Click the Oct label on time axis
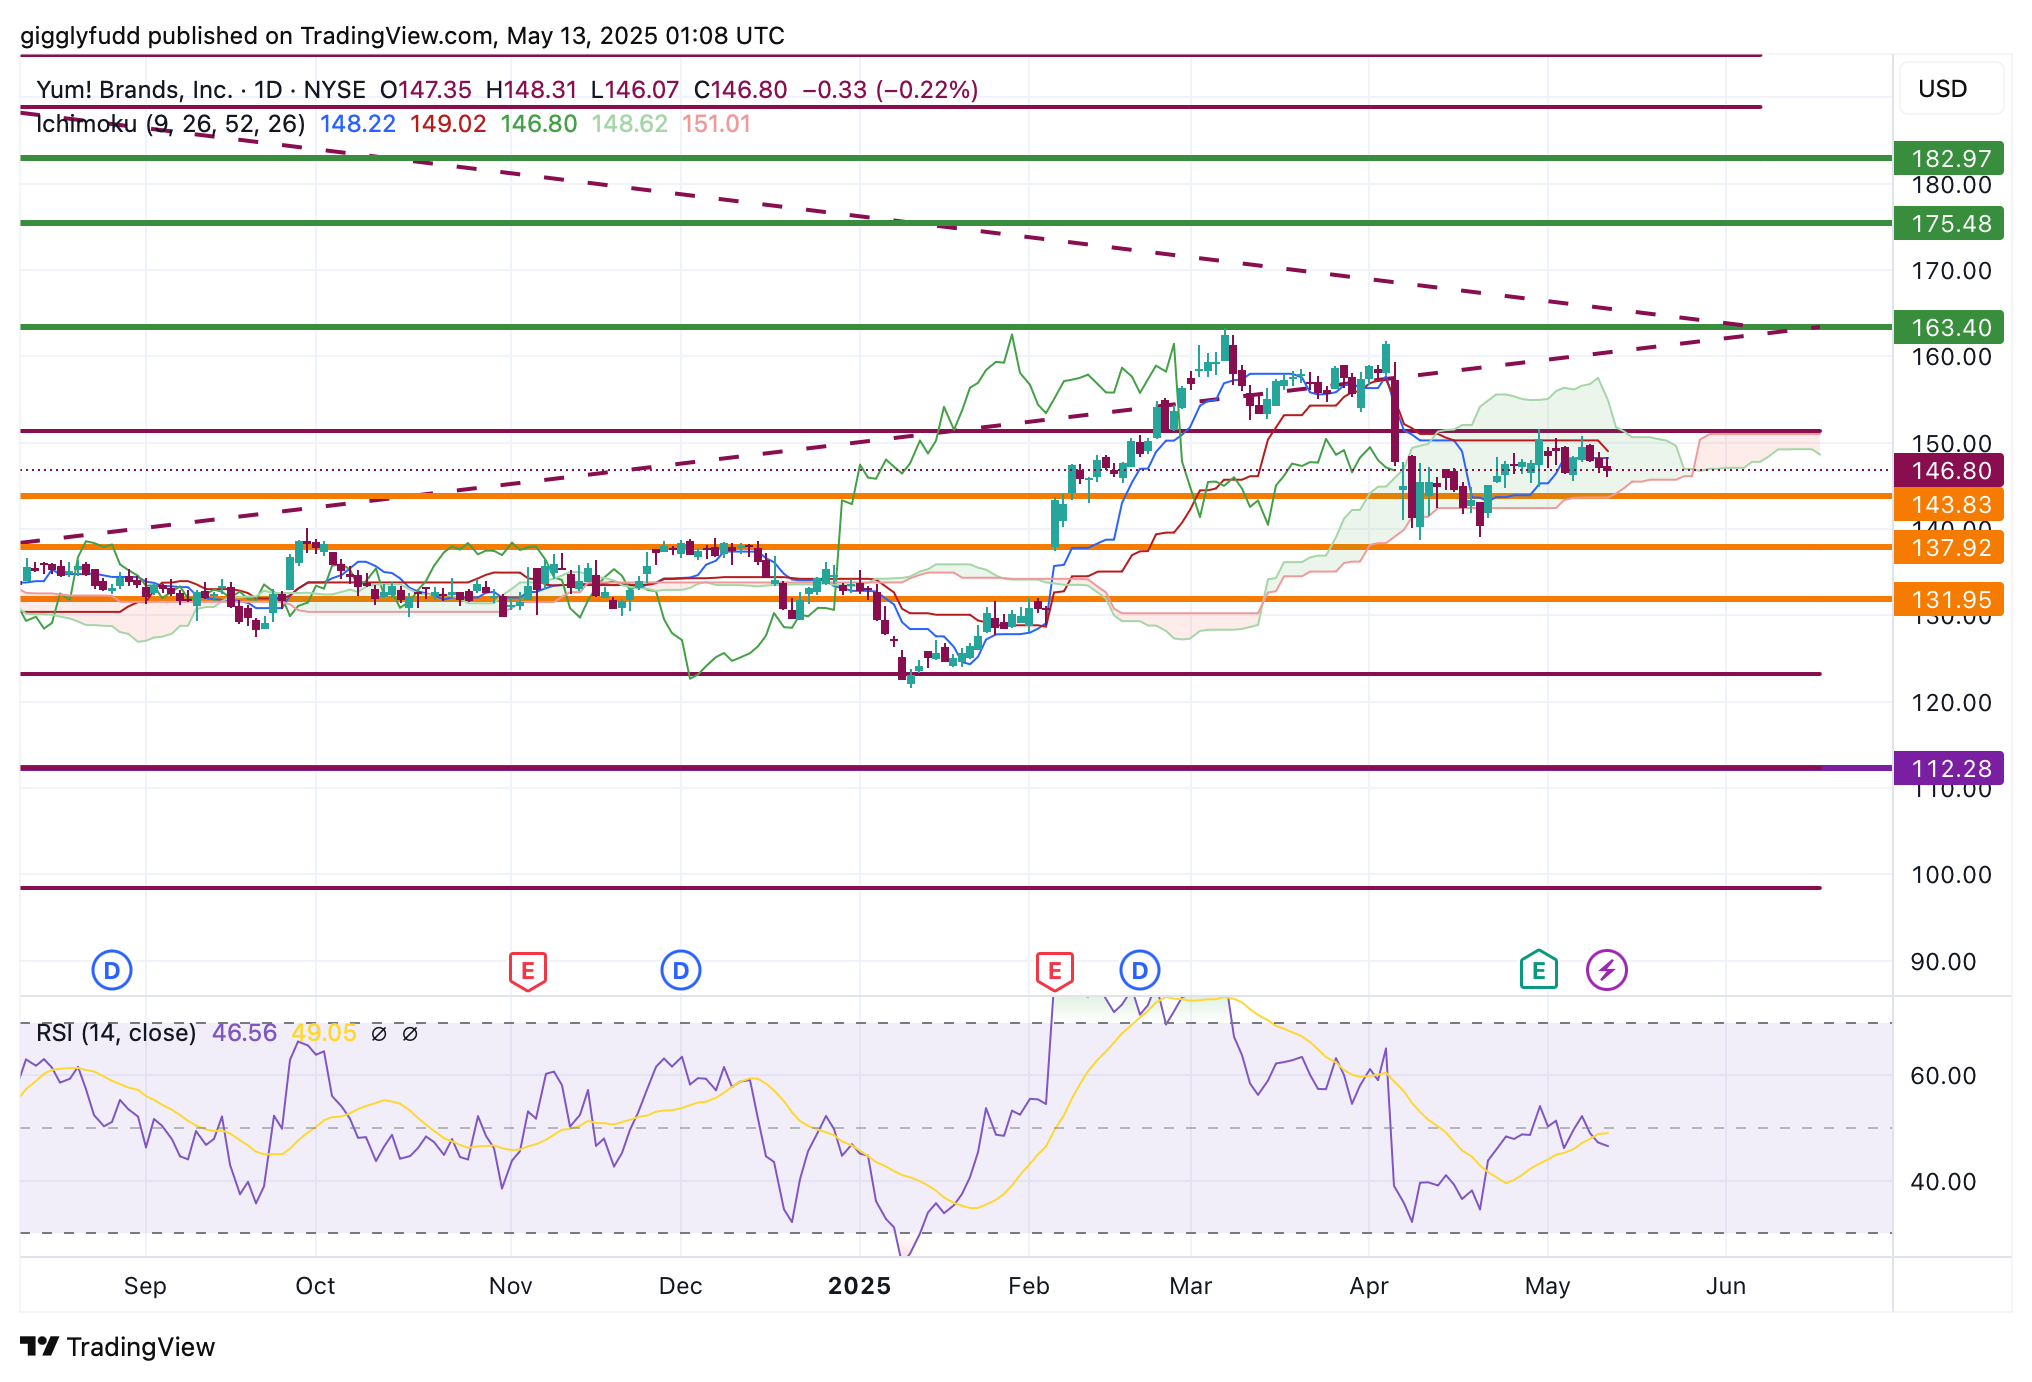2032x1382 pixels. [315, 1286]
